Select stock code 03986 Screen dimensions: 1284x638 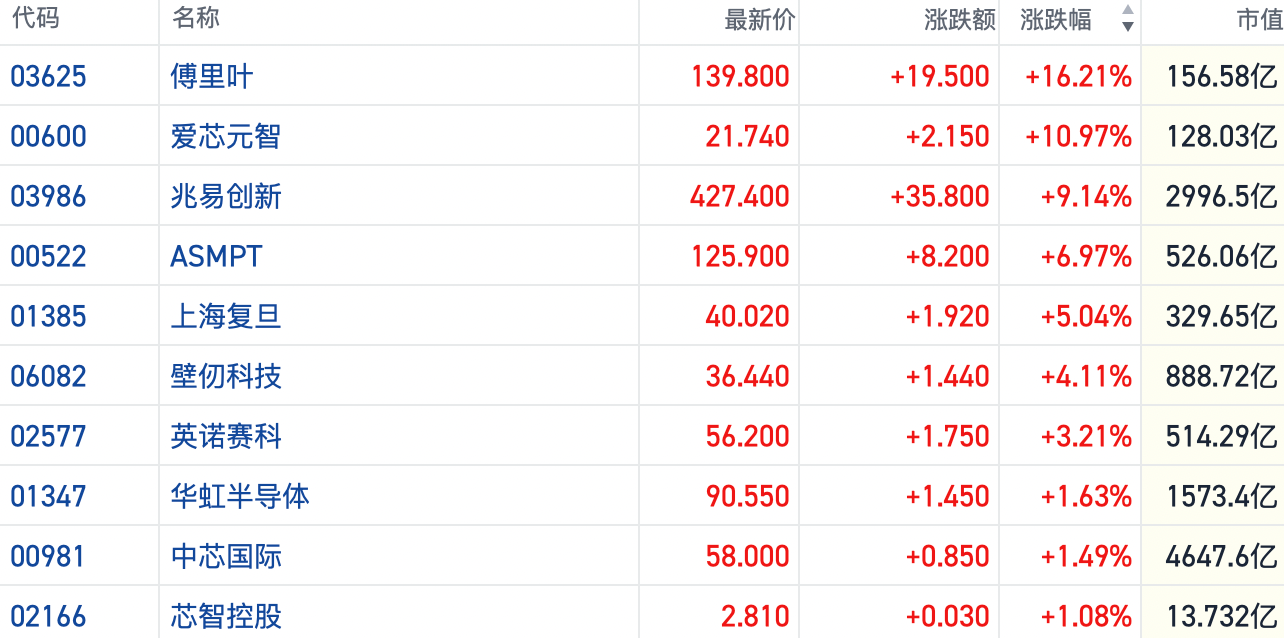pos(48,196)
